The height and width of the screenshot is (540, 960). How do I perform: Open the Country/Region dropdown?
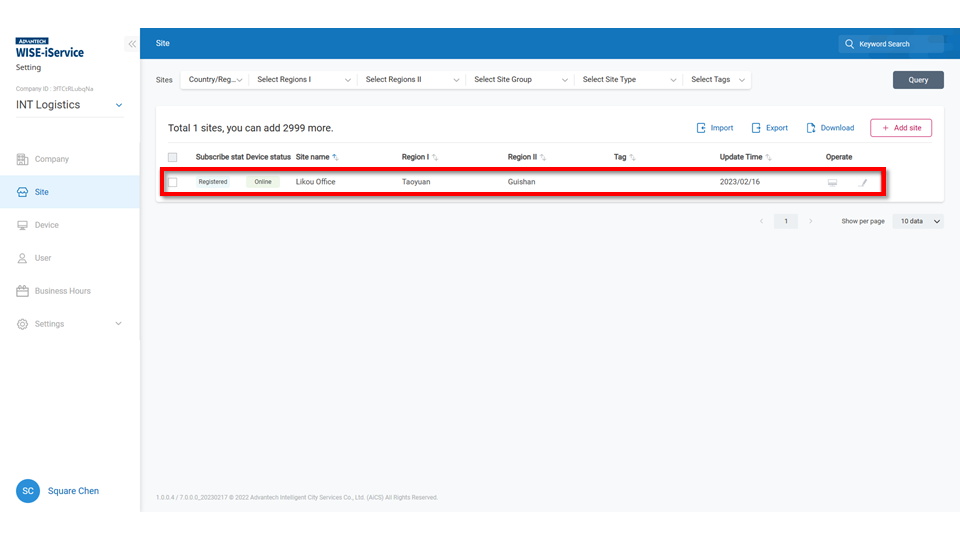point(214,80)
